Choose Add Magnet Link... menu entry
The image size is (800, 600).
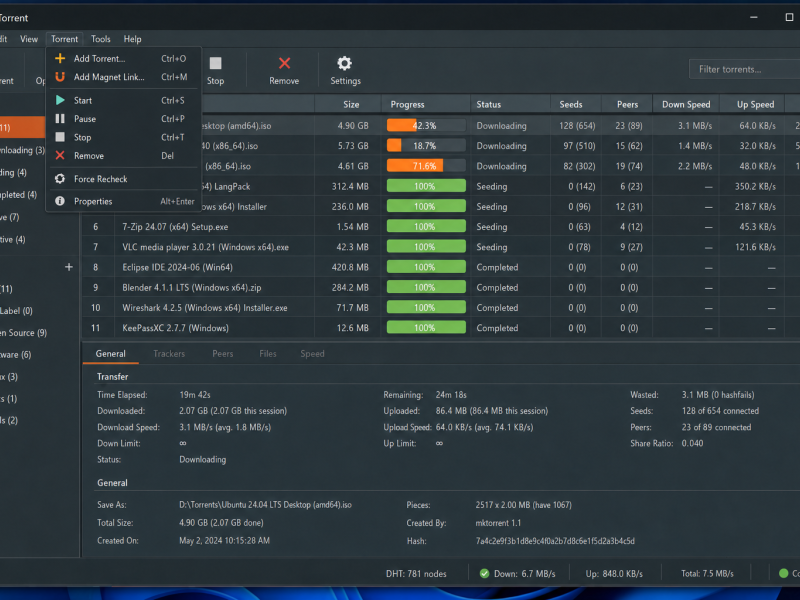pyautogui.click(x=124, y=77)
